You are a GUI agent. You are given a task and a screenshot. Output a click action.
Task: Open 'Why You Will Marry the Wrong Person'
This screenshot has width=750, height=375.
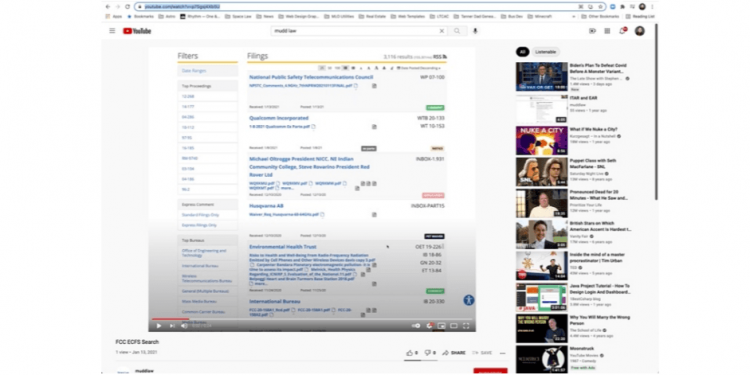click(x=541, y=329)
